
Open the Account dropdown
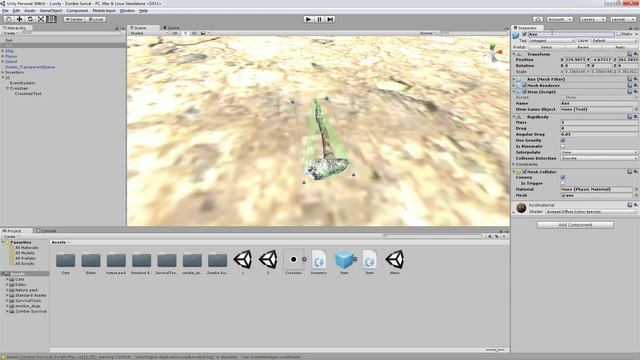(560, 19)
